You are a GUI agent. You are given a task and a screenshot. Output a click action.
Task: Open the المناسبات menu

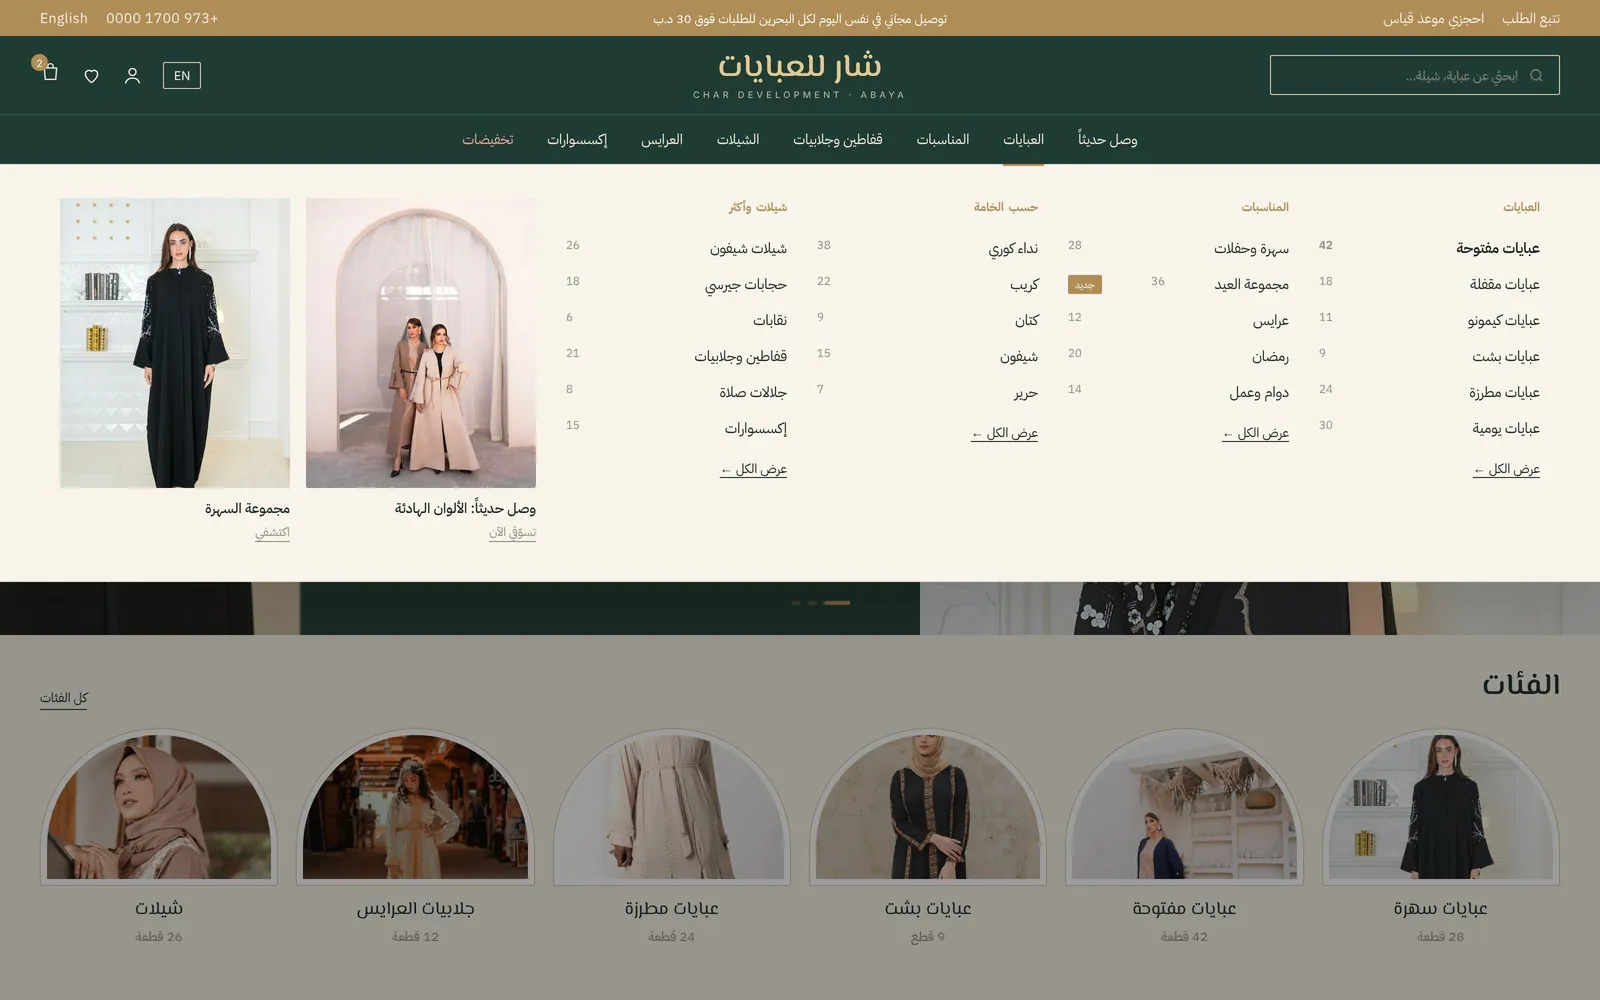[x=943, y=139]
